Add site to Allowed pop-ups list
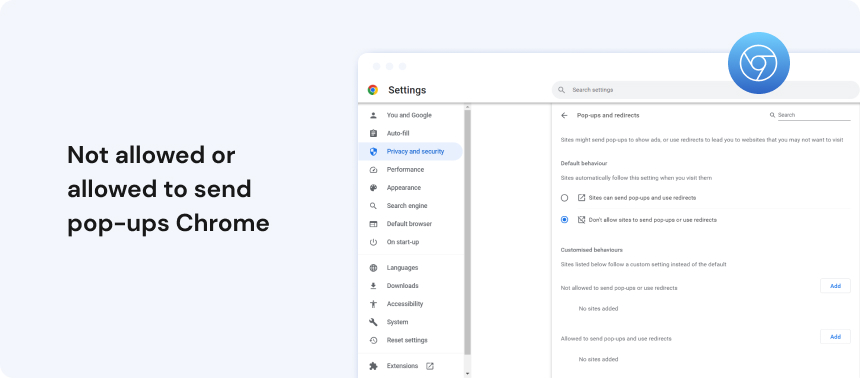The width and height of the screenshot is (860, 378). tap(835, 337)
